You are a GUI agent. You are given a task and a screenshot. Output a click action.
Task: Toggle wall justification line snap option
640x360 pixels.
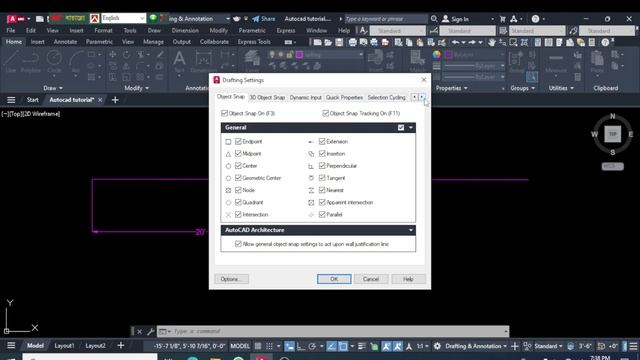[238, 244]
